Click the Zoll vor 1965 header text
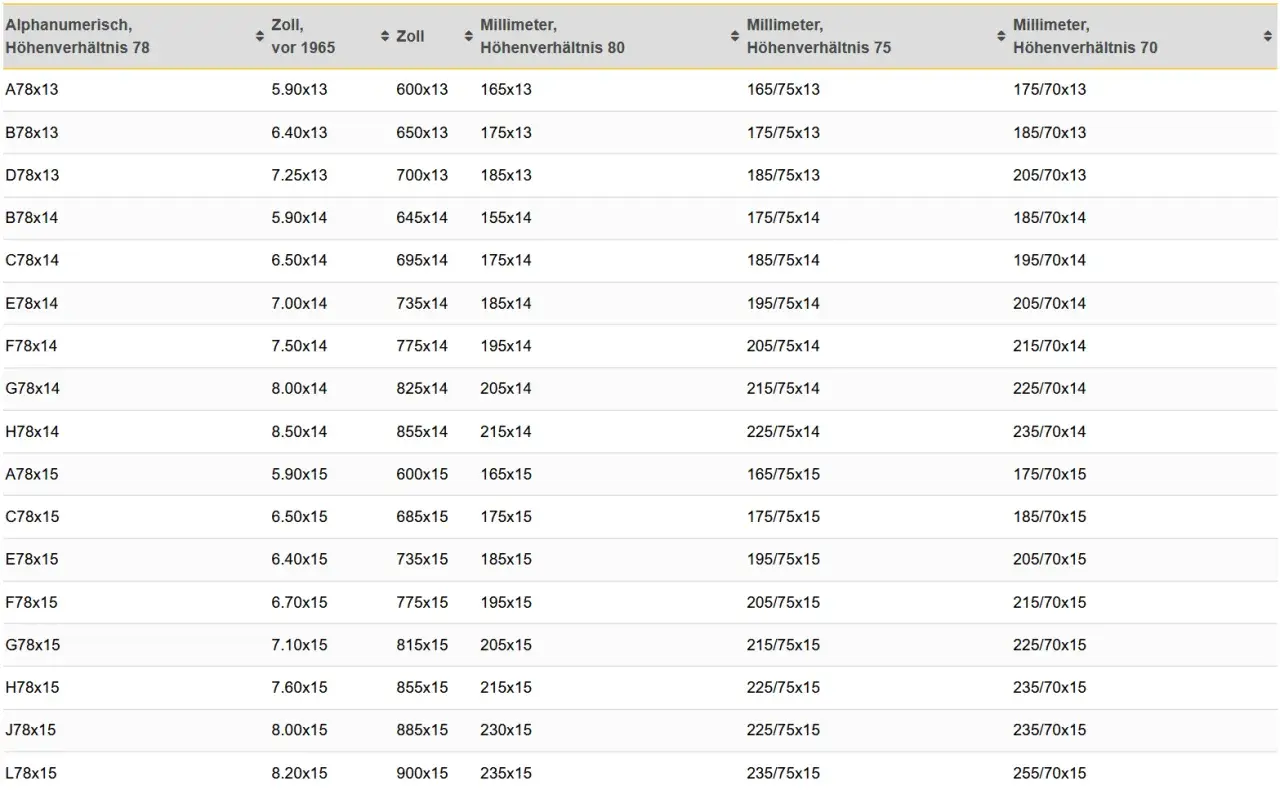Image resolution: width=1280 pixels, height=790 pixels. [303, 36]
